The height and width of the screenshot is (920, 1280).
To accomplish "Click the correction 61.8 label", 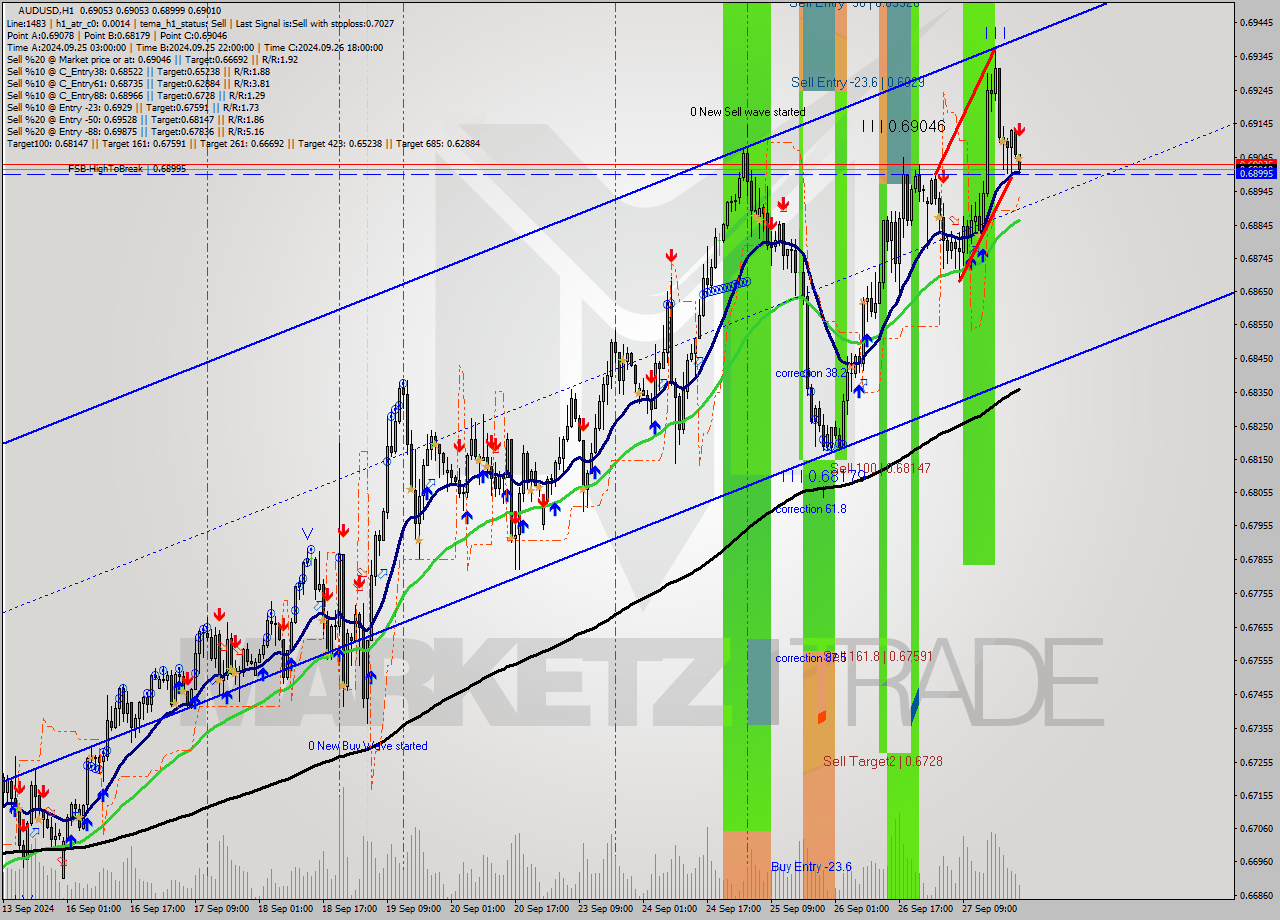I will (811, 509).
